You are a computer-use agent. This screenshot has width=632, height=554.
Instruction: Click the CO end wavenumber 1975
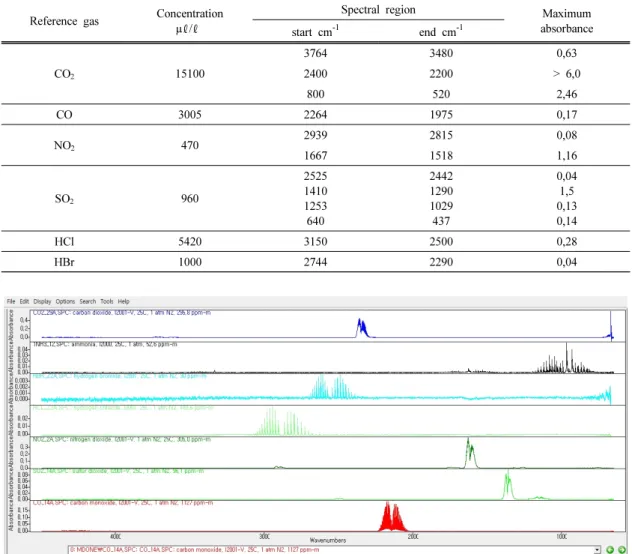pos(441,115)
